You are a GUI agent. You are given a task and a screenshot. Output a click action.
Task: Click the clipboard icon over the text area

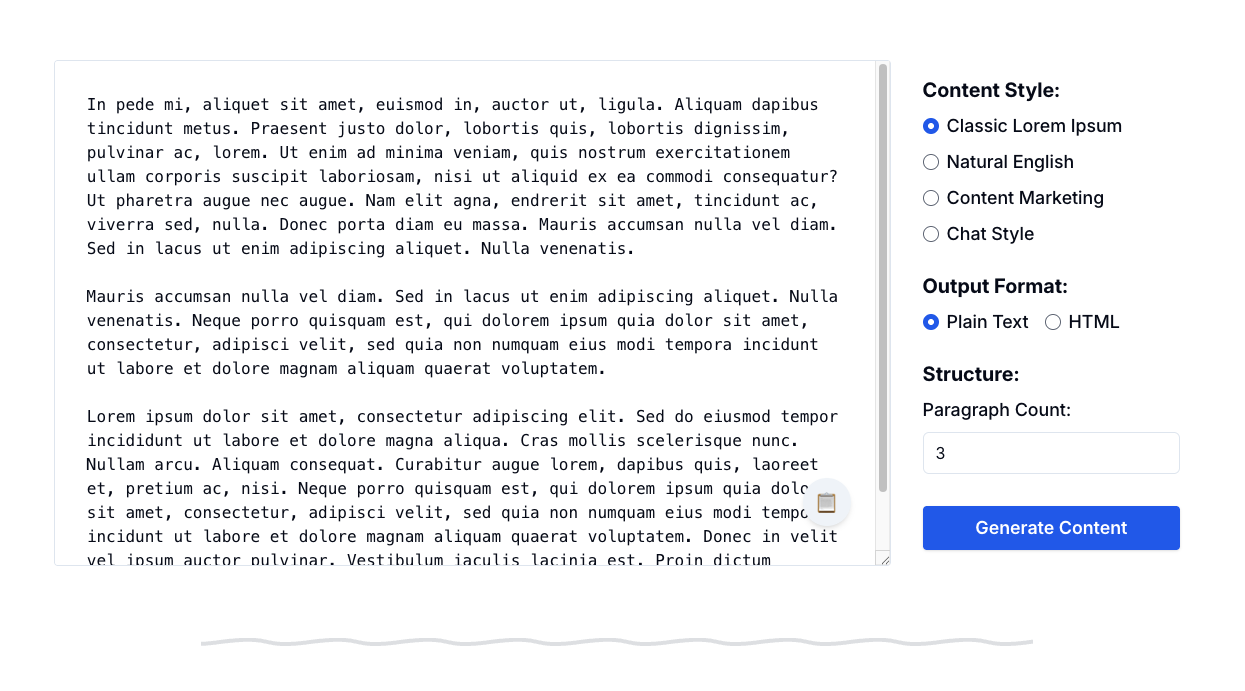(827, 503)
